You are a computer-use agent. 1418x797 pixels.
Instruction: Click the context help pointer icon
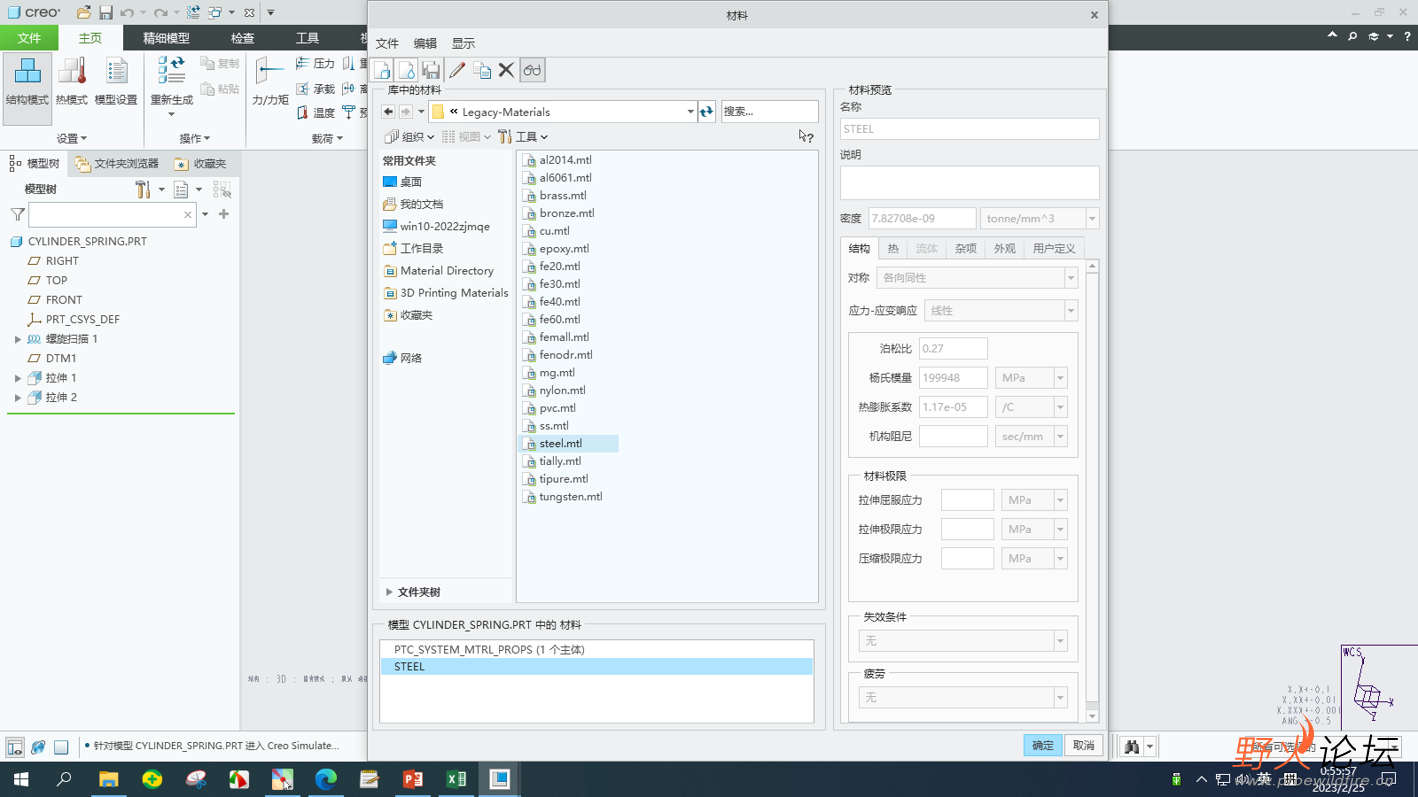(805, 137)
